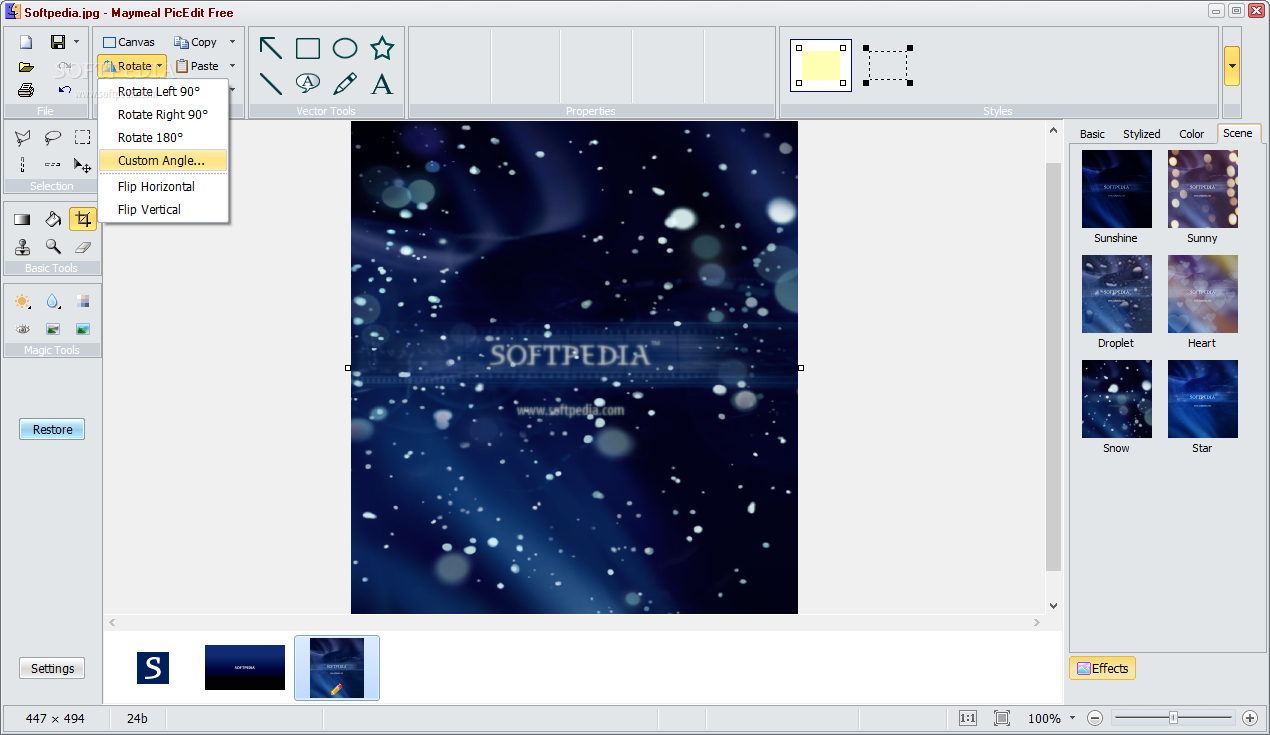Open the save options dropdown arrow

(x=76, y=42)
